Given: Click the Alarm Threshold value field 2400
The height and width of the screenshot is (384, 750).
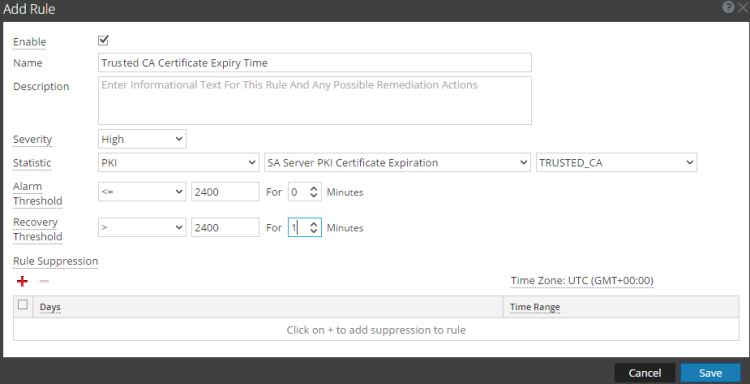Looking at the screenshot, I should [x=225, y=192].
